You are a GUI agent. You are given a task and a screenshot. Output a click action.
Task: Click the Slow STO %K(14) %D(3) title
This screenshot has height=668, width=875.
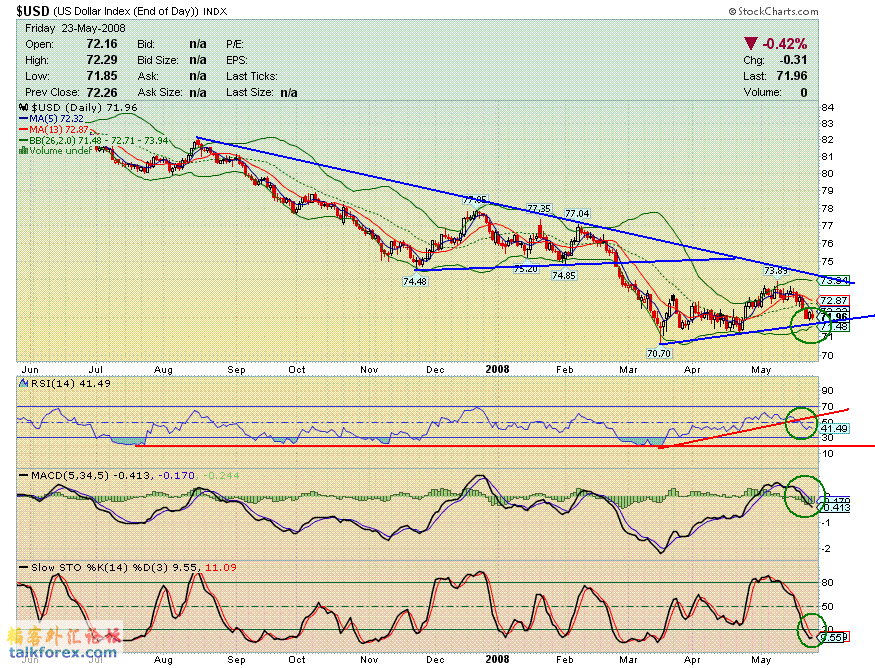pyautogui.click(x=99, y=567)
